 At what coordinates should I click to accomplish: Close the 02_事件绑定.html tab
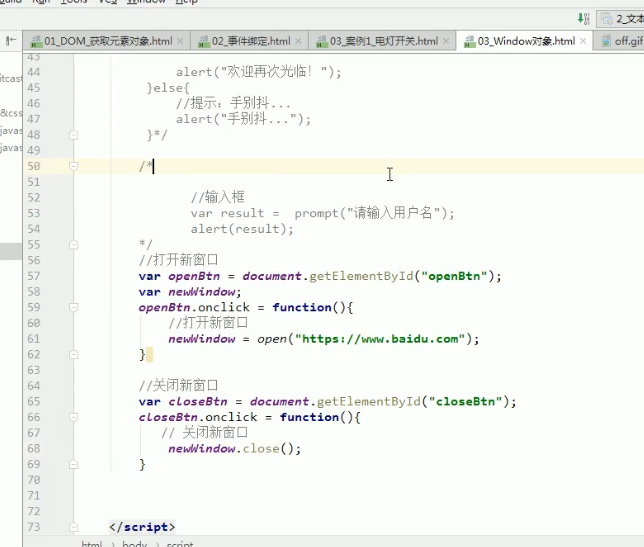(298, 41)
